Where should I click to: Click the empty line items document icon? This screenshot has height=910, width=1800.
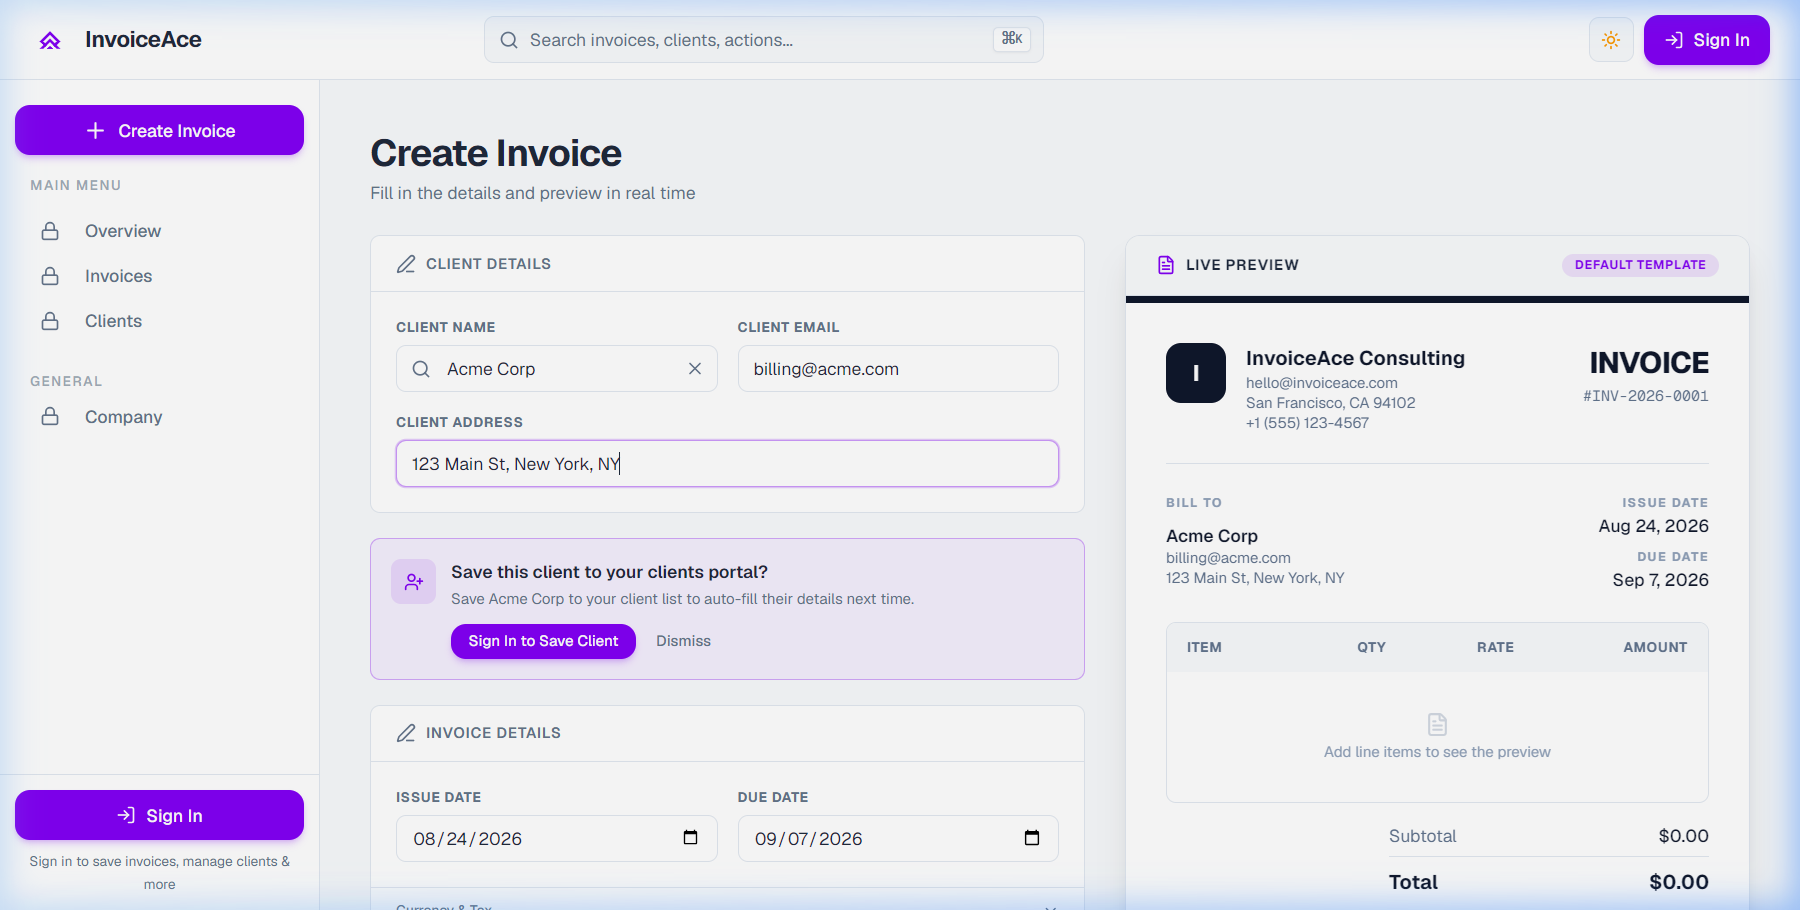[x=1437, y=724]
